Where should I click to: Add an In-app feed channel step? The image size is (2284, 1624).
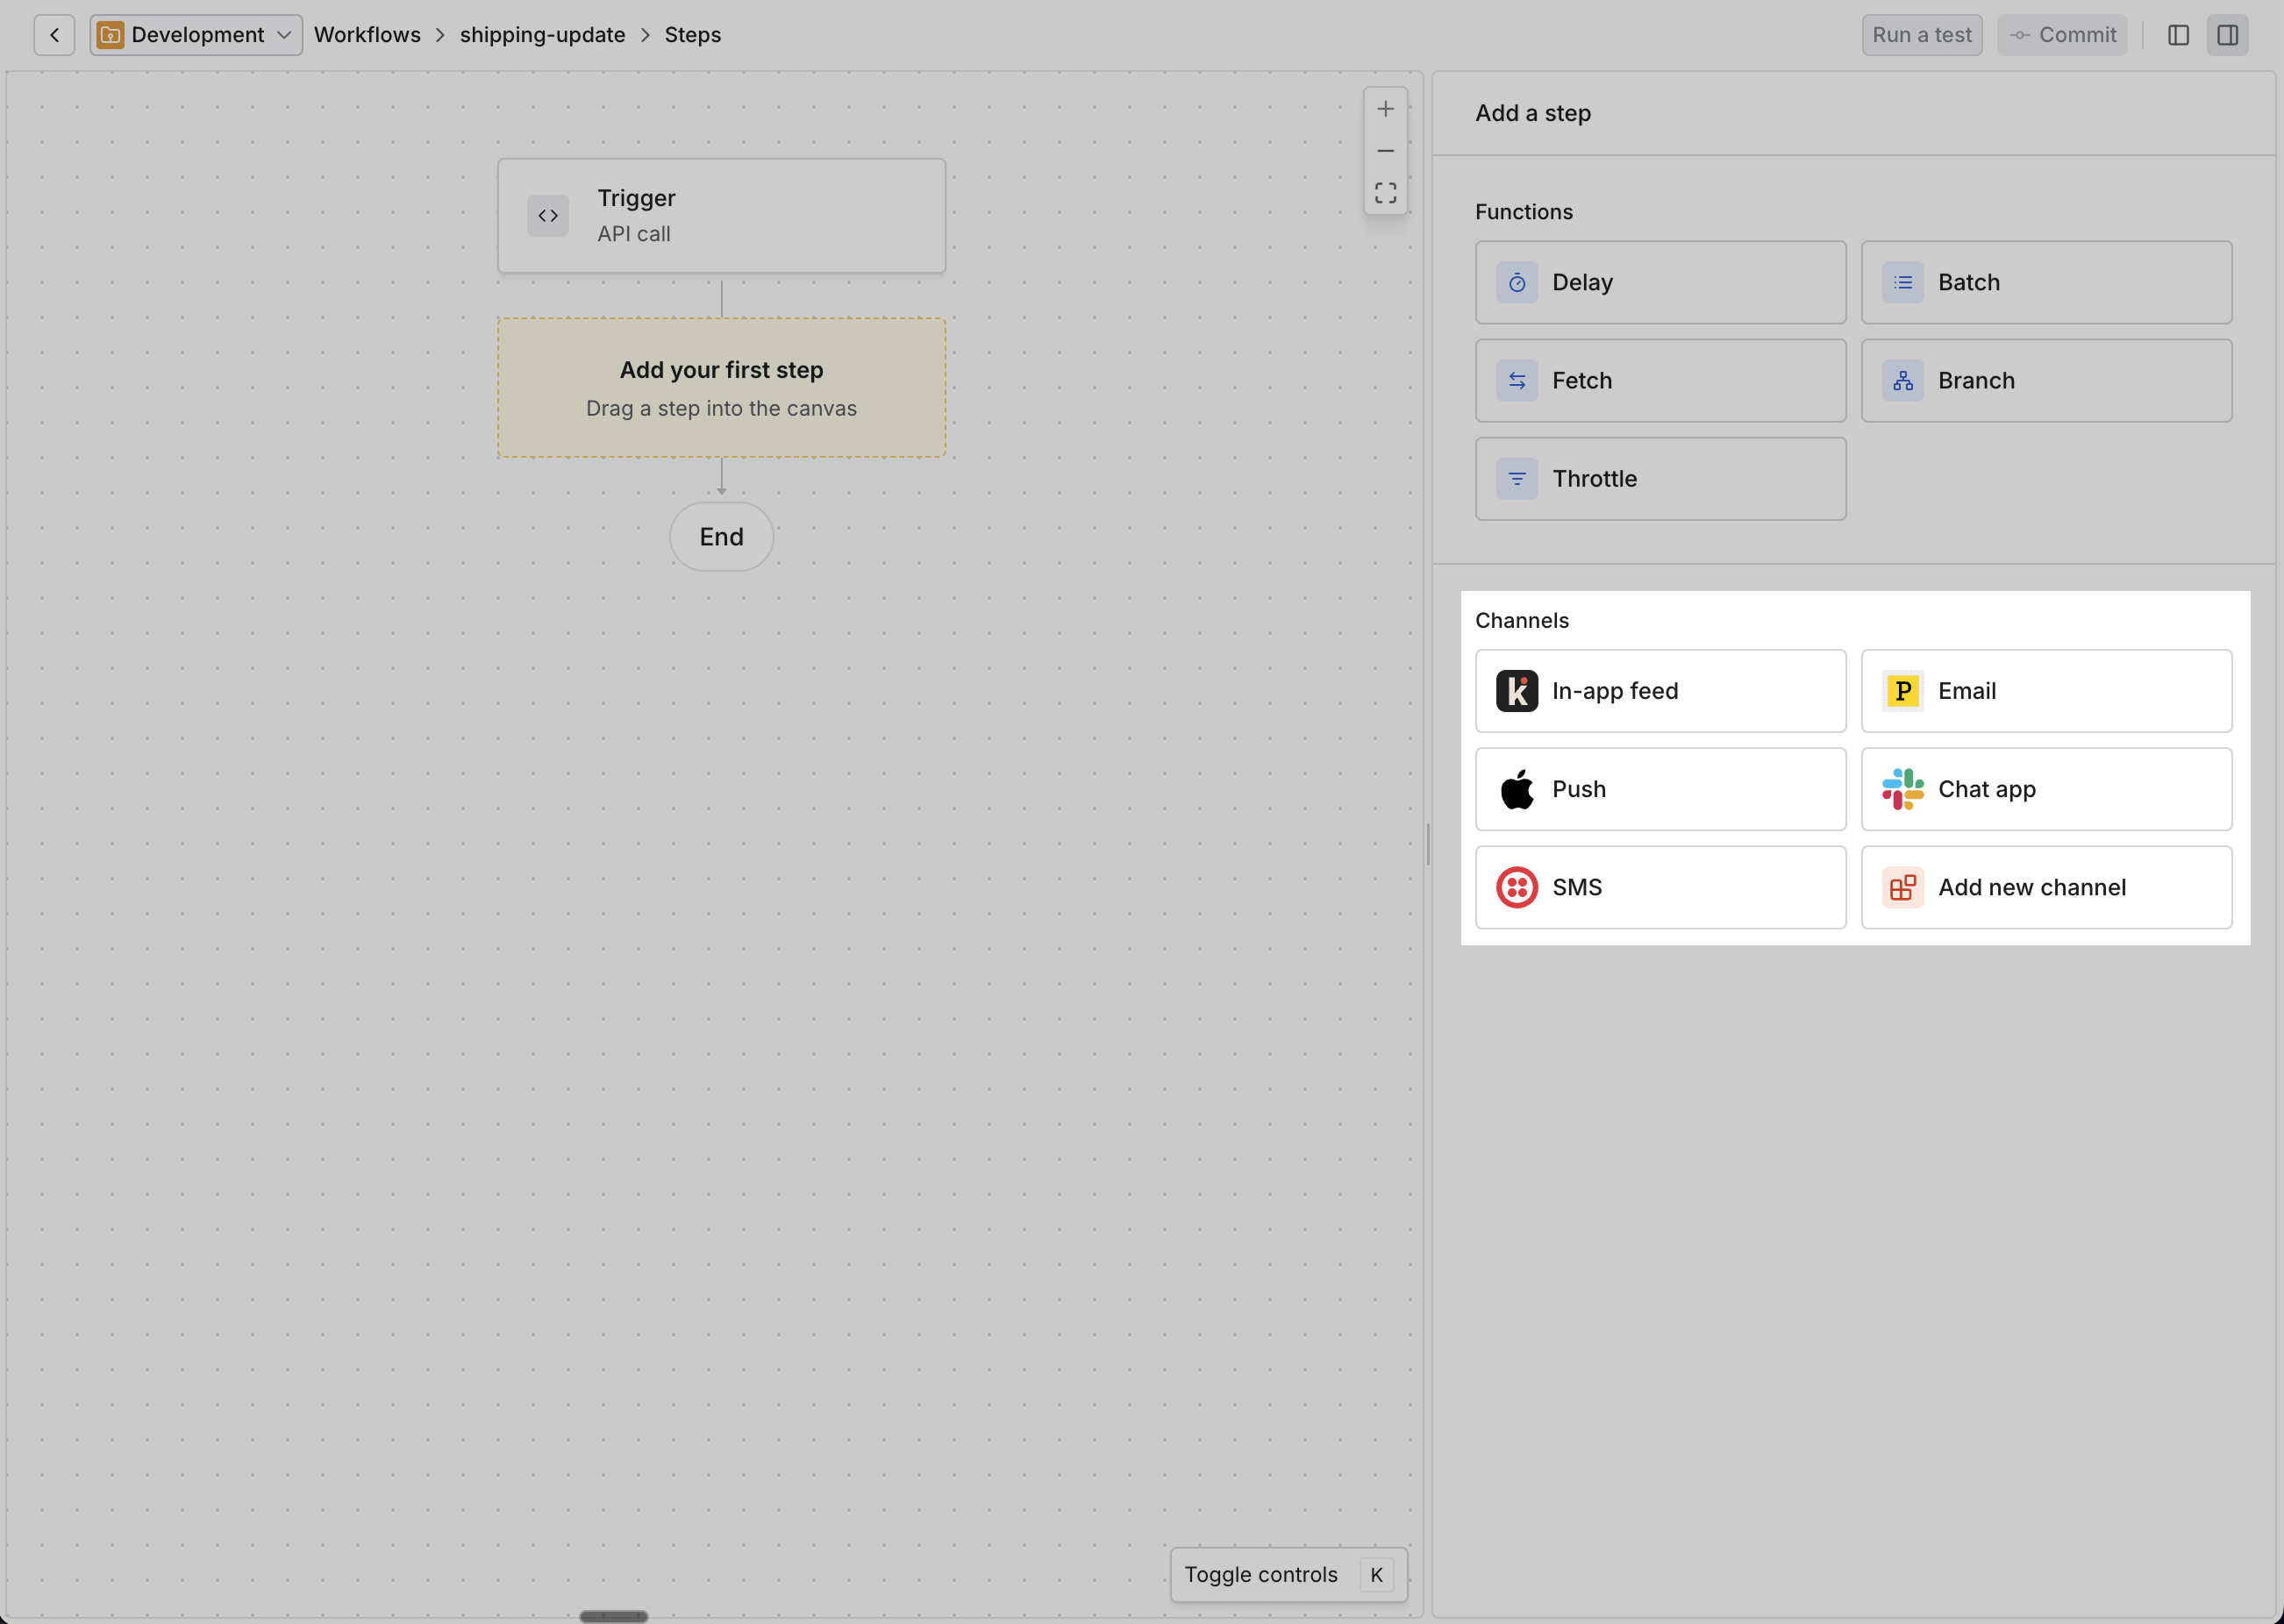[1660, 690]
